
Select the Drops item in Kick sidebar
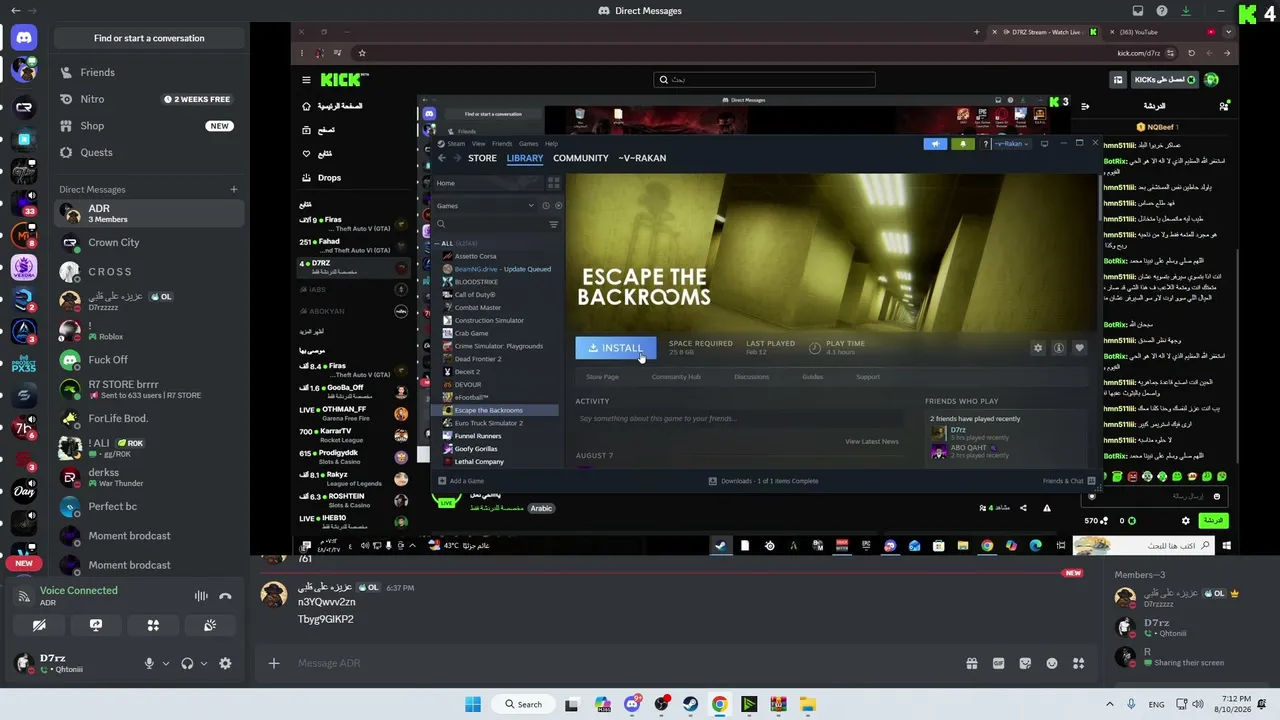click(329, 177)
